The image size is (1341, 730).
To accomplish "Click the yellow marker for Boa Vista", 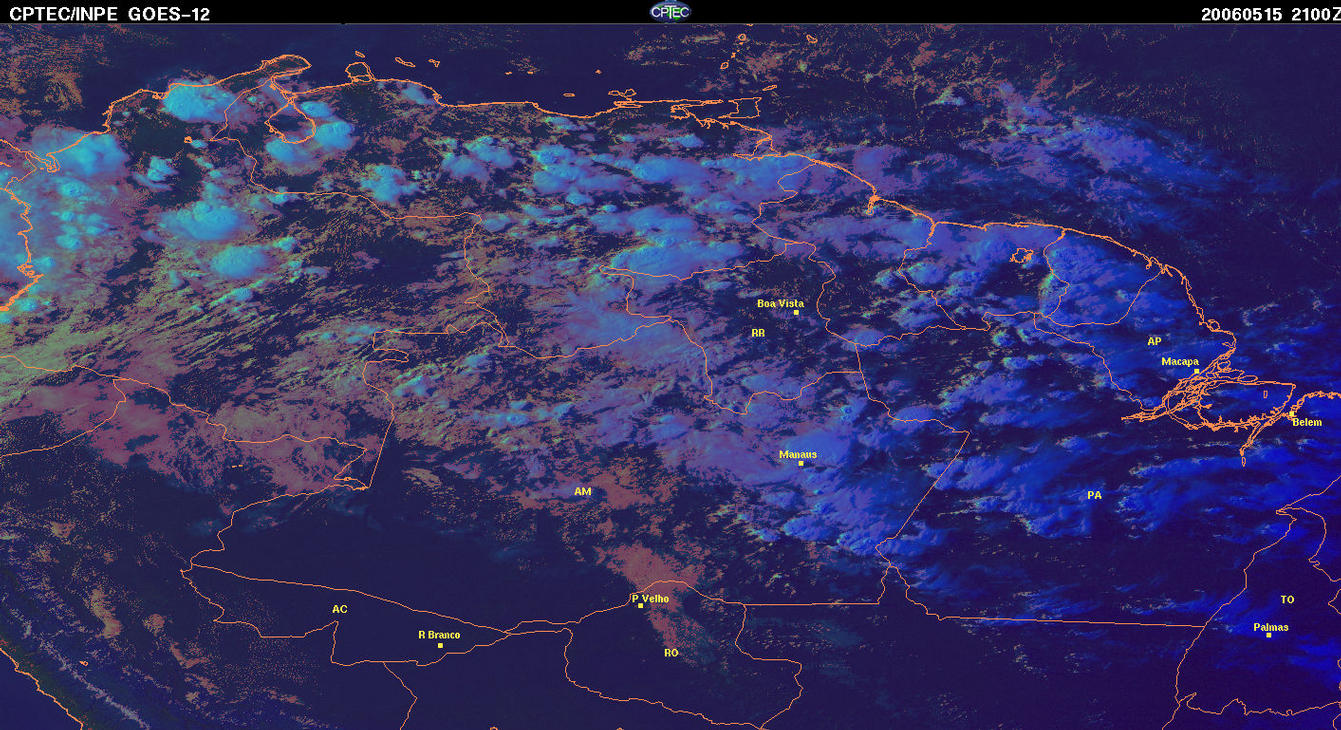I will tap(796, 313).
